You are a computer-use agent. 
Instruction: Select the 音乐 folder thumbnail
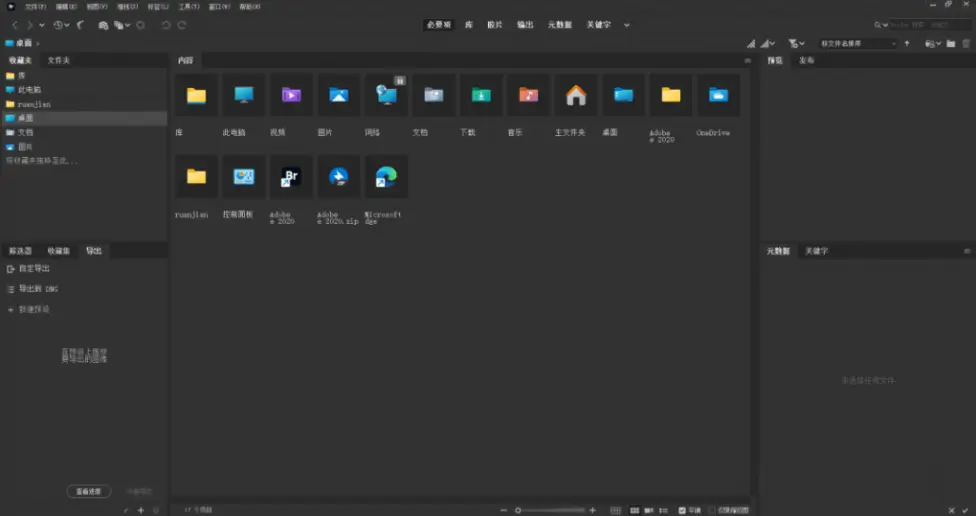pyautogui.click(x=528, y=95)
